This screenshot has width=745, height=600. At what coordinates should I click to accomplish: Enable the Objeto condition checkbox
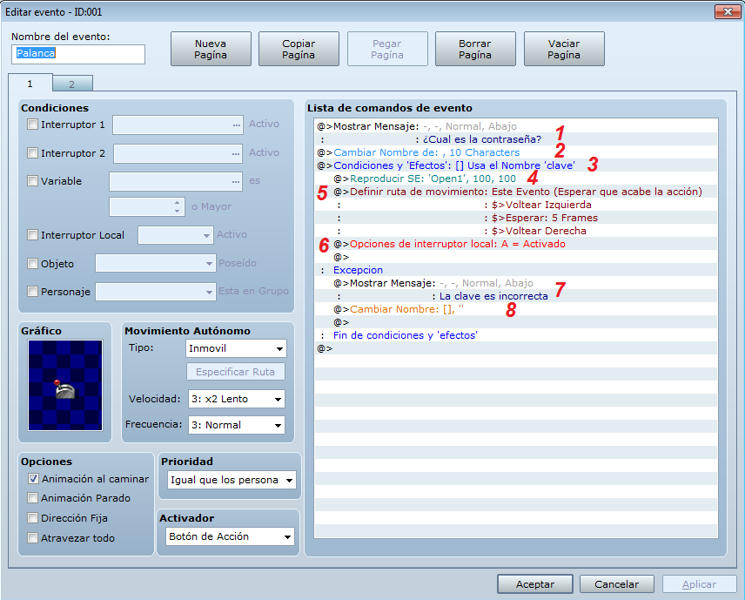tap(32, 263)
